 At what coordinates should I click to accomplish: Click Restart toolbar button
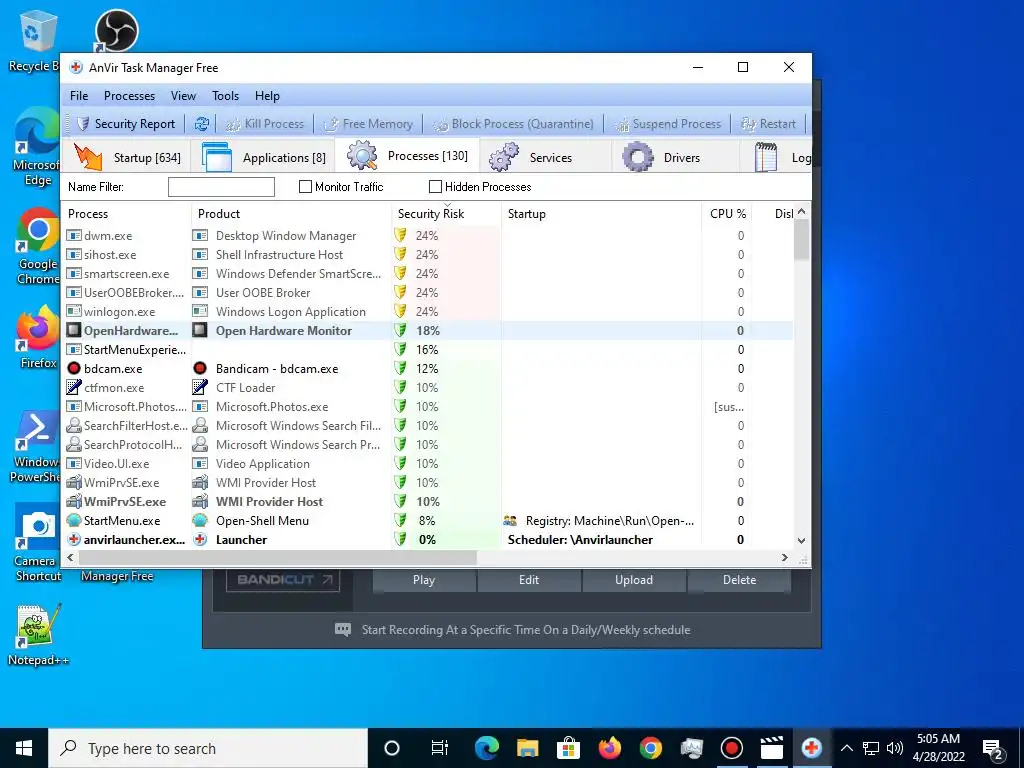[769, 123]
